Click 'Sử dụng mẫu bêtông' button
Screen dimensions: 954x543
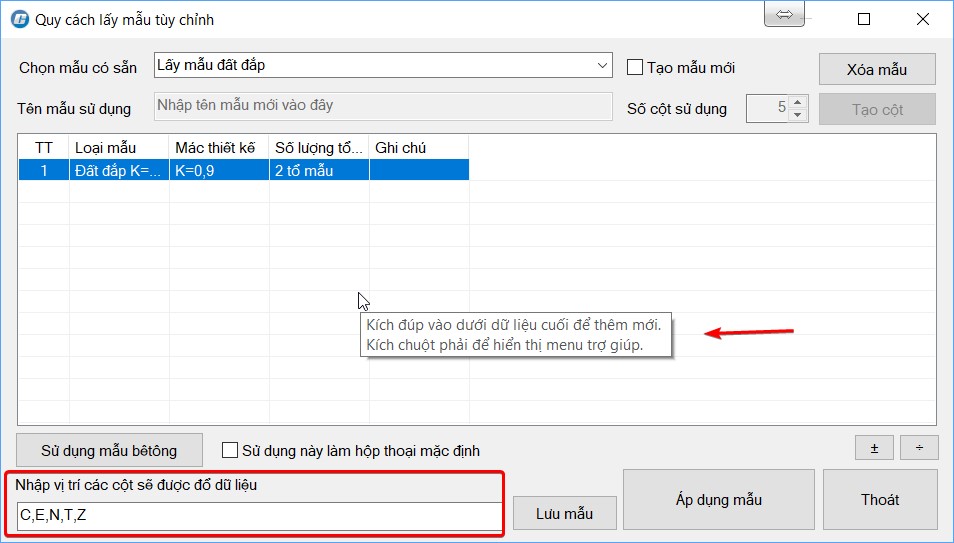[109, 451]
